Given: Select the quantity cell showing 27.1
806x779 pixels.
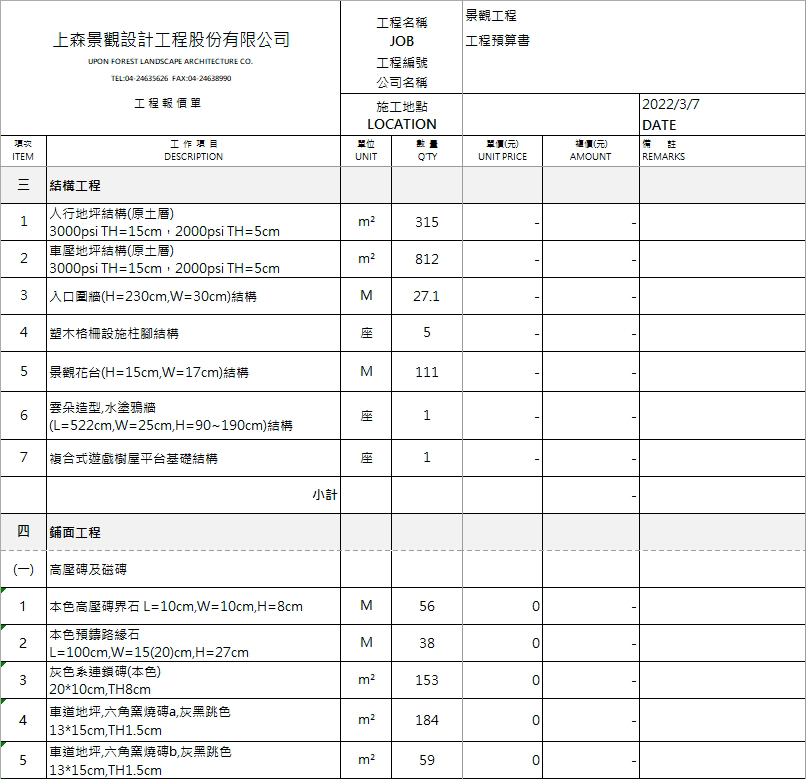Looking at the screenshot, I should coord(427,296).
